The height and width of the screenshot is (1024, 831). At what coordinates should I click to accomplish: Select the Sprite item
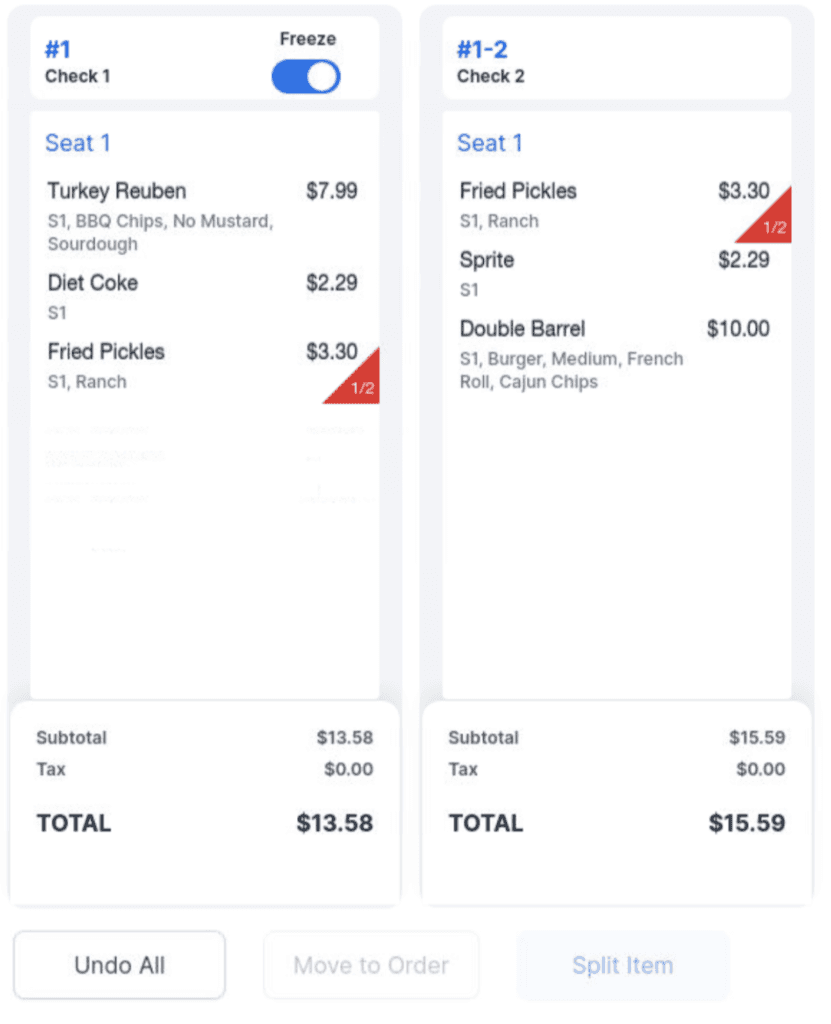point(487,261)
